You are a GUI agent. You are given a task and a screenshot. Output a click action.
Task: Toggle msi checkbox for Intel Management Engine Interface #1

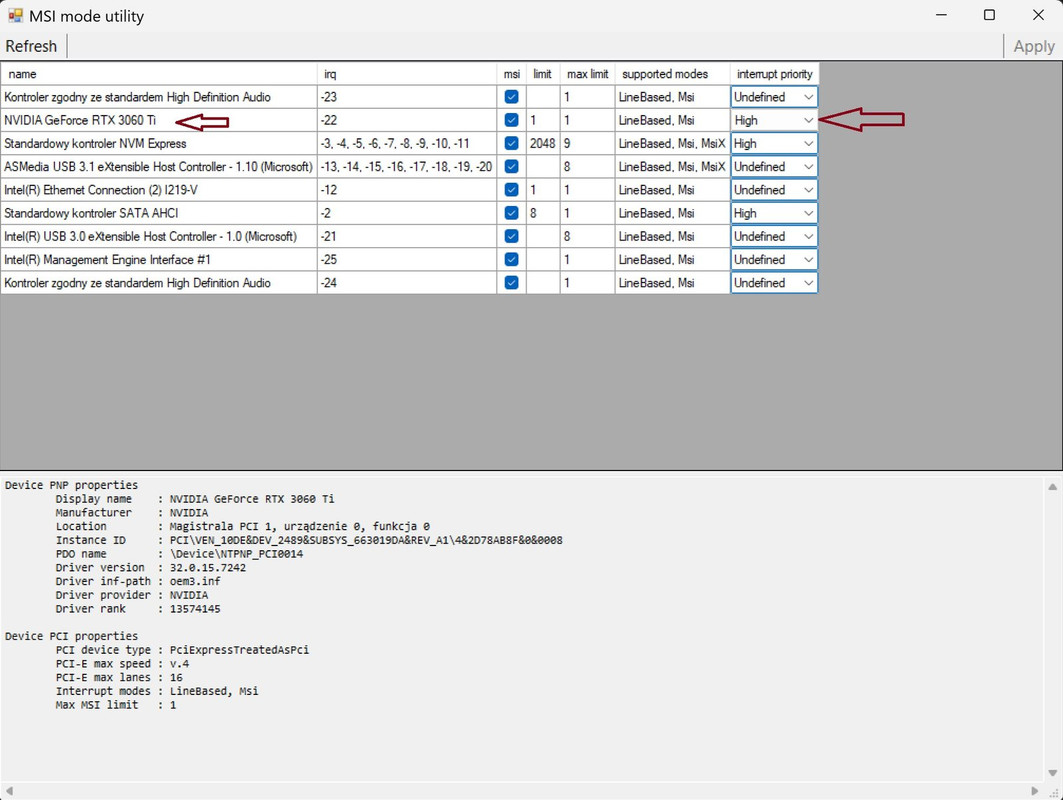(511, 260)
